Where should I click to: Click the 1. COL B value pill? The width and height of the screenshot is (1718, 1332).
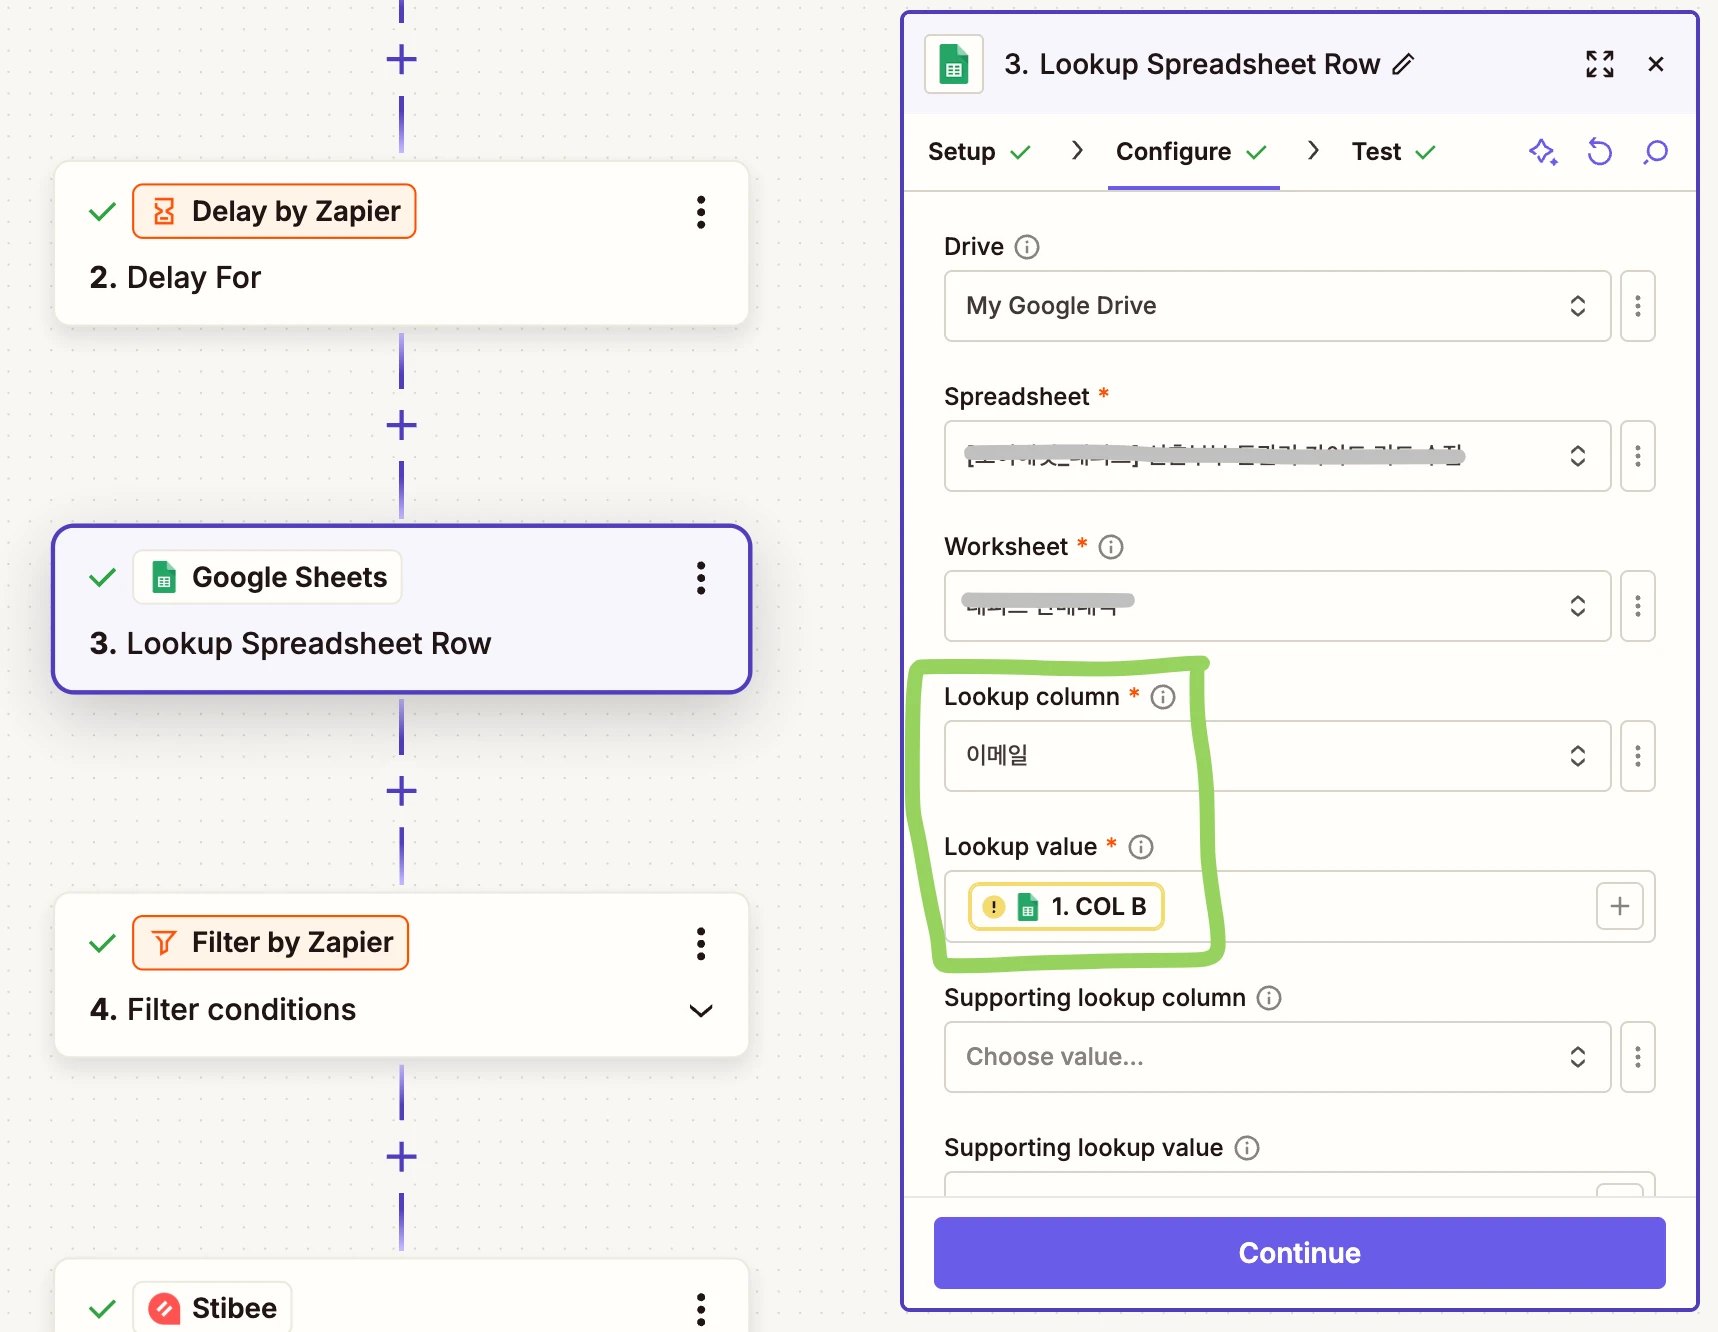(1066, 907)
